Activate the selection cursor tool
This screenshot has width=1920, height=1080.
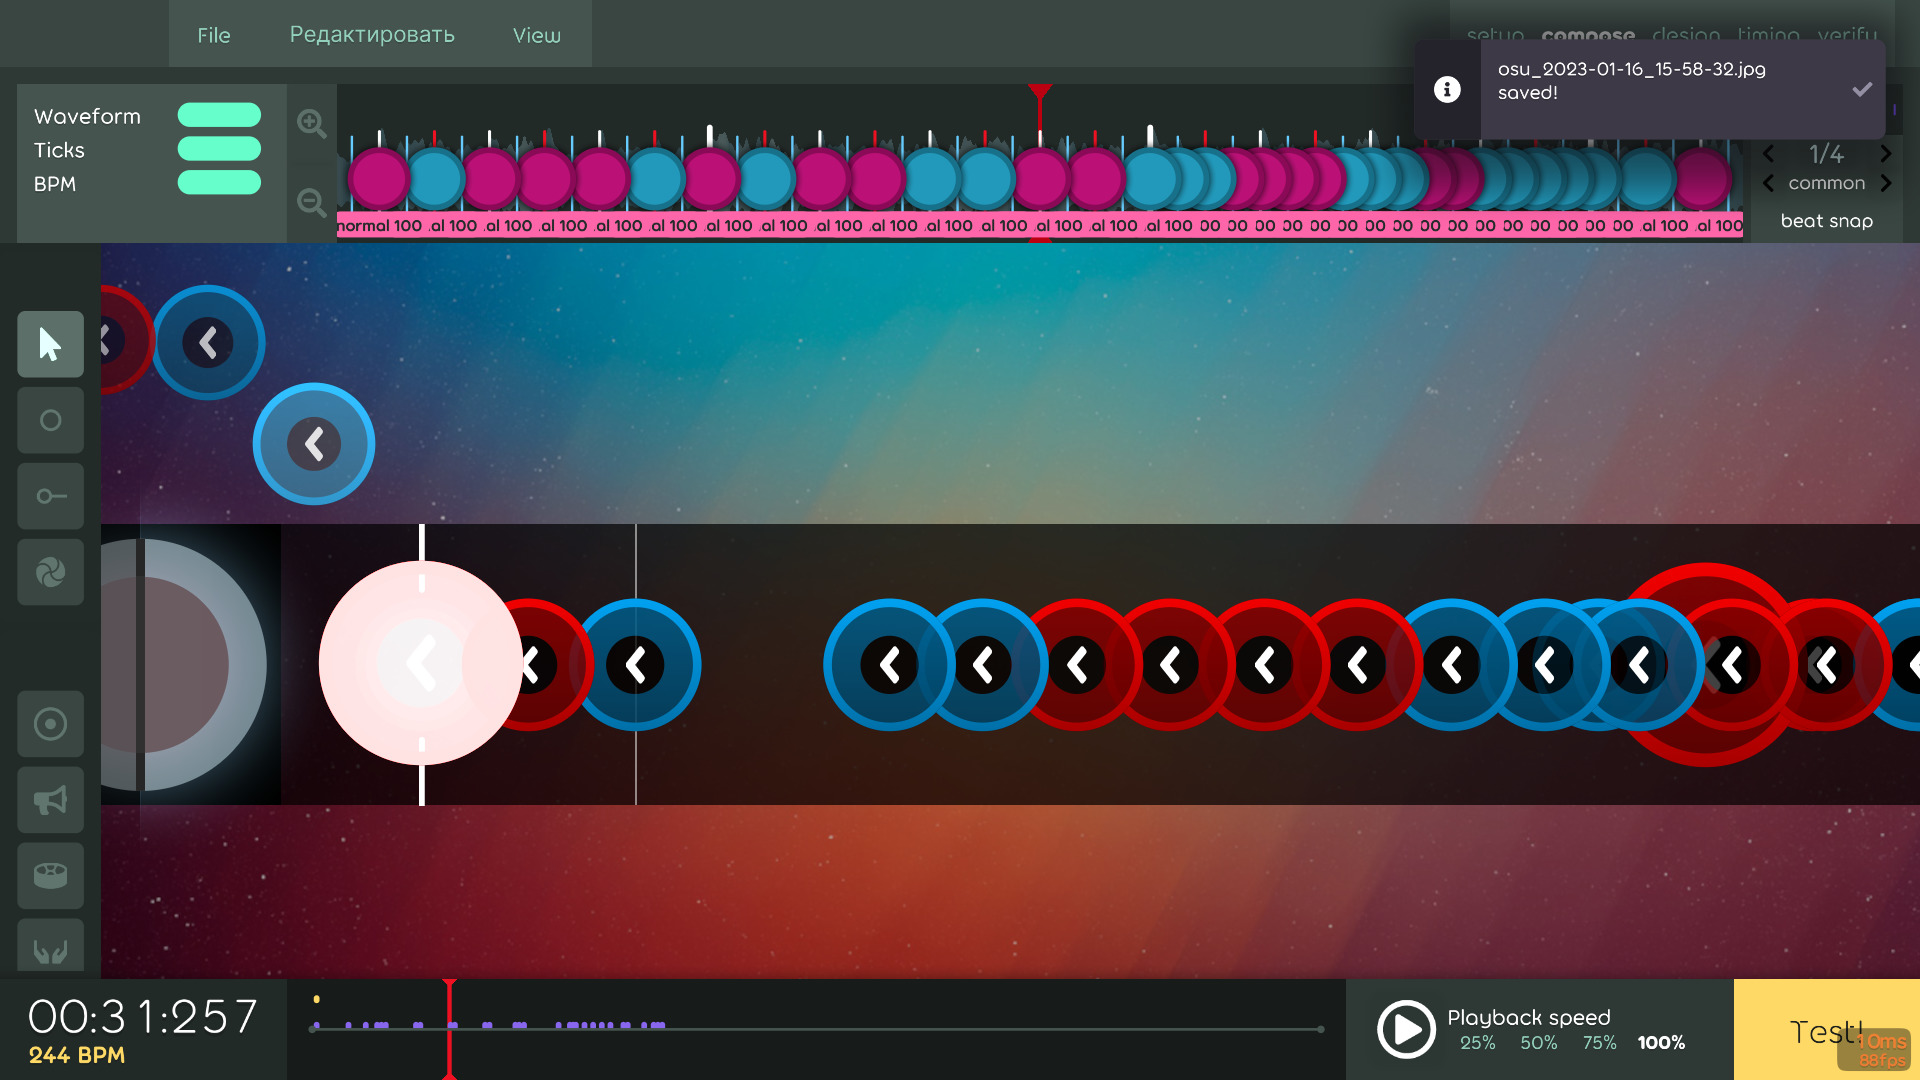coord(50,344)
